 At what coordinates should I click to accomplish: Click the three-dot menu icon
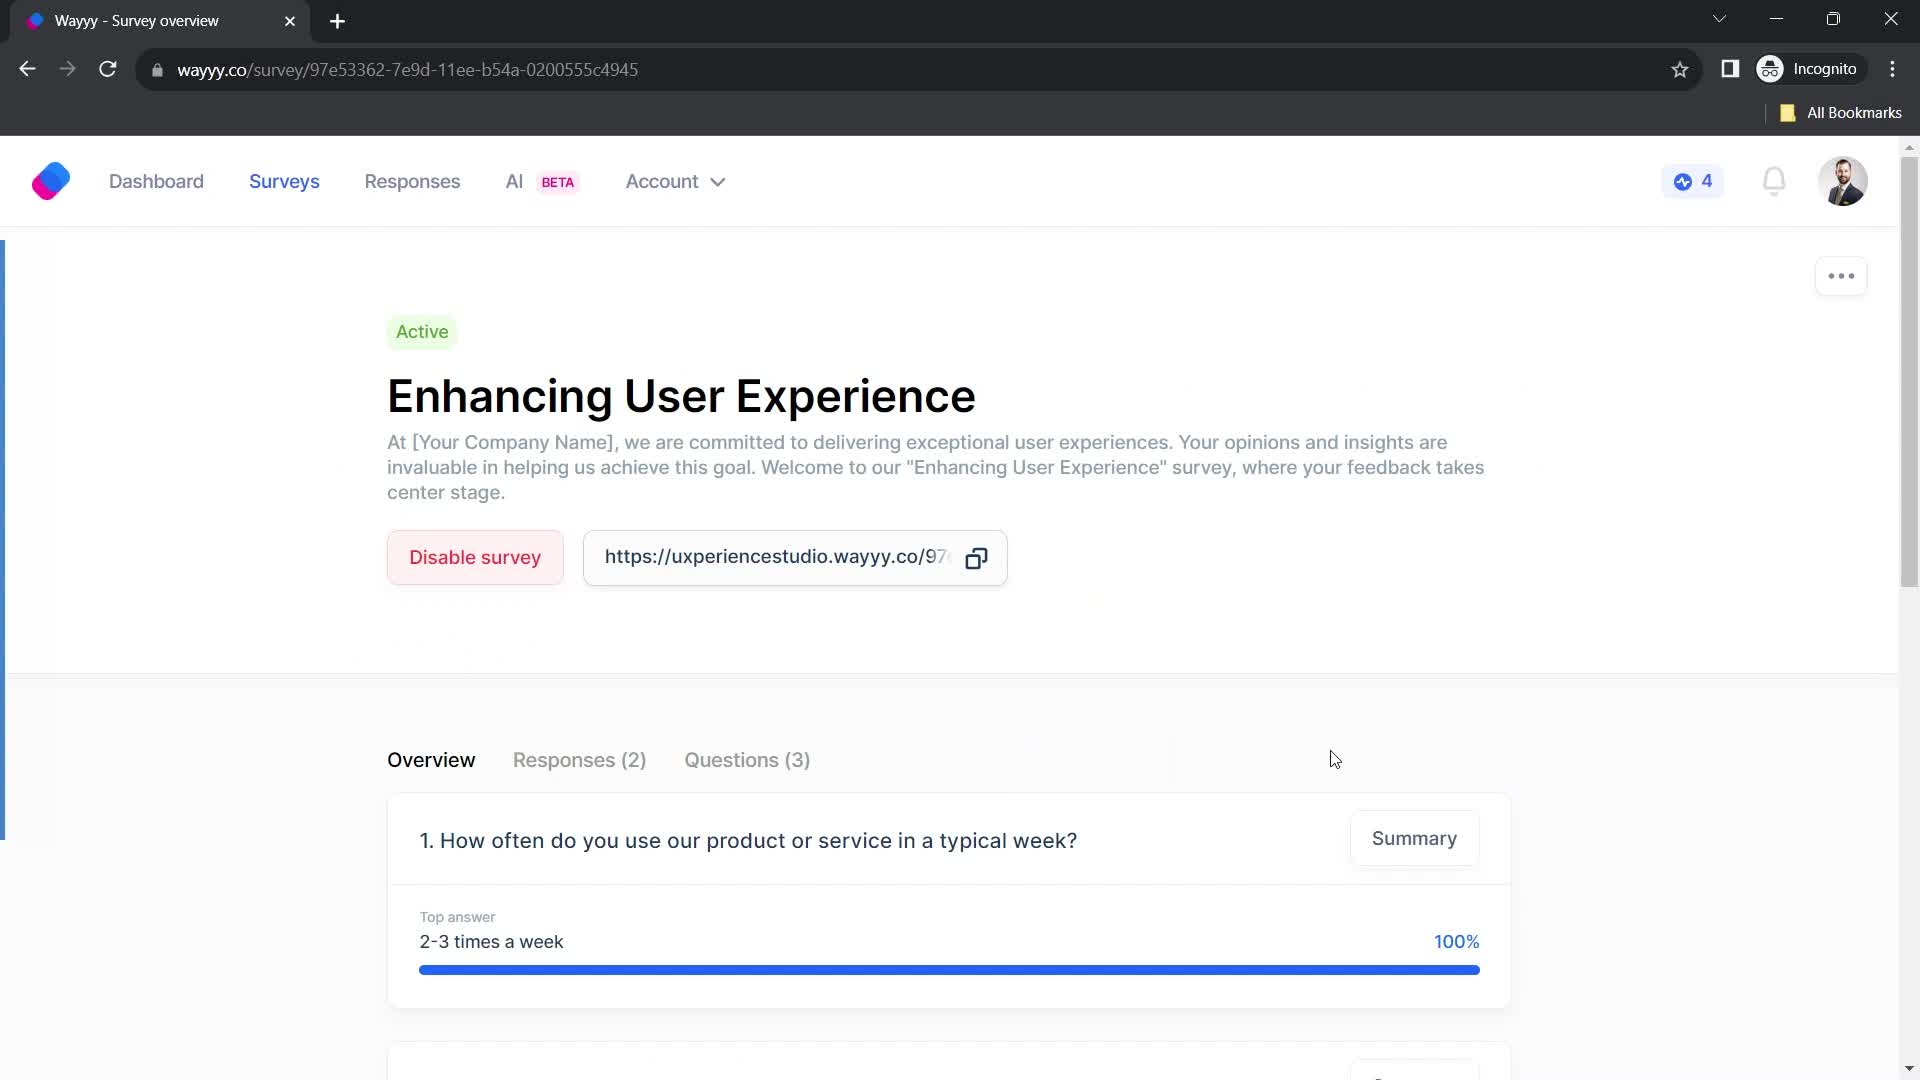pyautogui.click(x=1844, y=276)
